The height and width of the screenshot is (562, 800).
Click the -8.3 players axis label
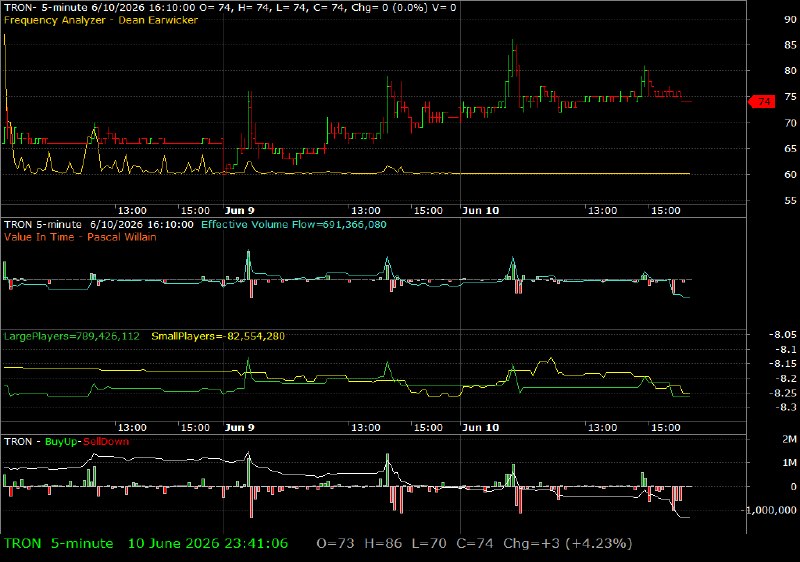click(785, 407)
